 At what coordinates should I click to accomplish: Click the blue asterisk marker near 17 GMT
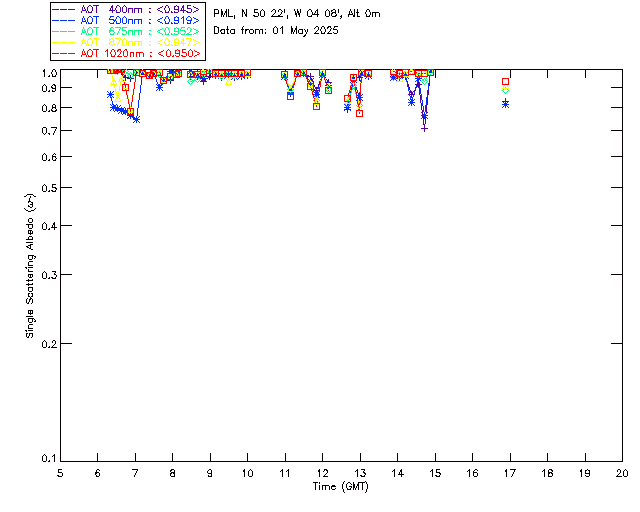(506, 104)
